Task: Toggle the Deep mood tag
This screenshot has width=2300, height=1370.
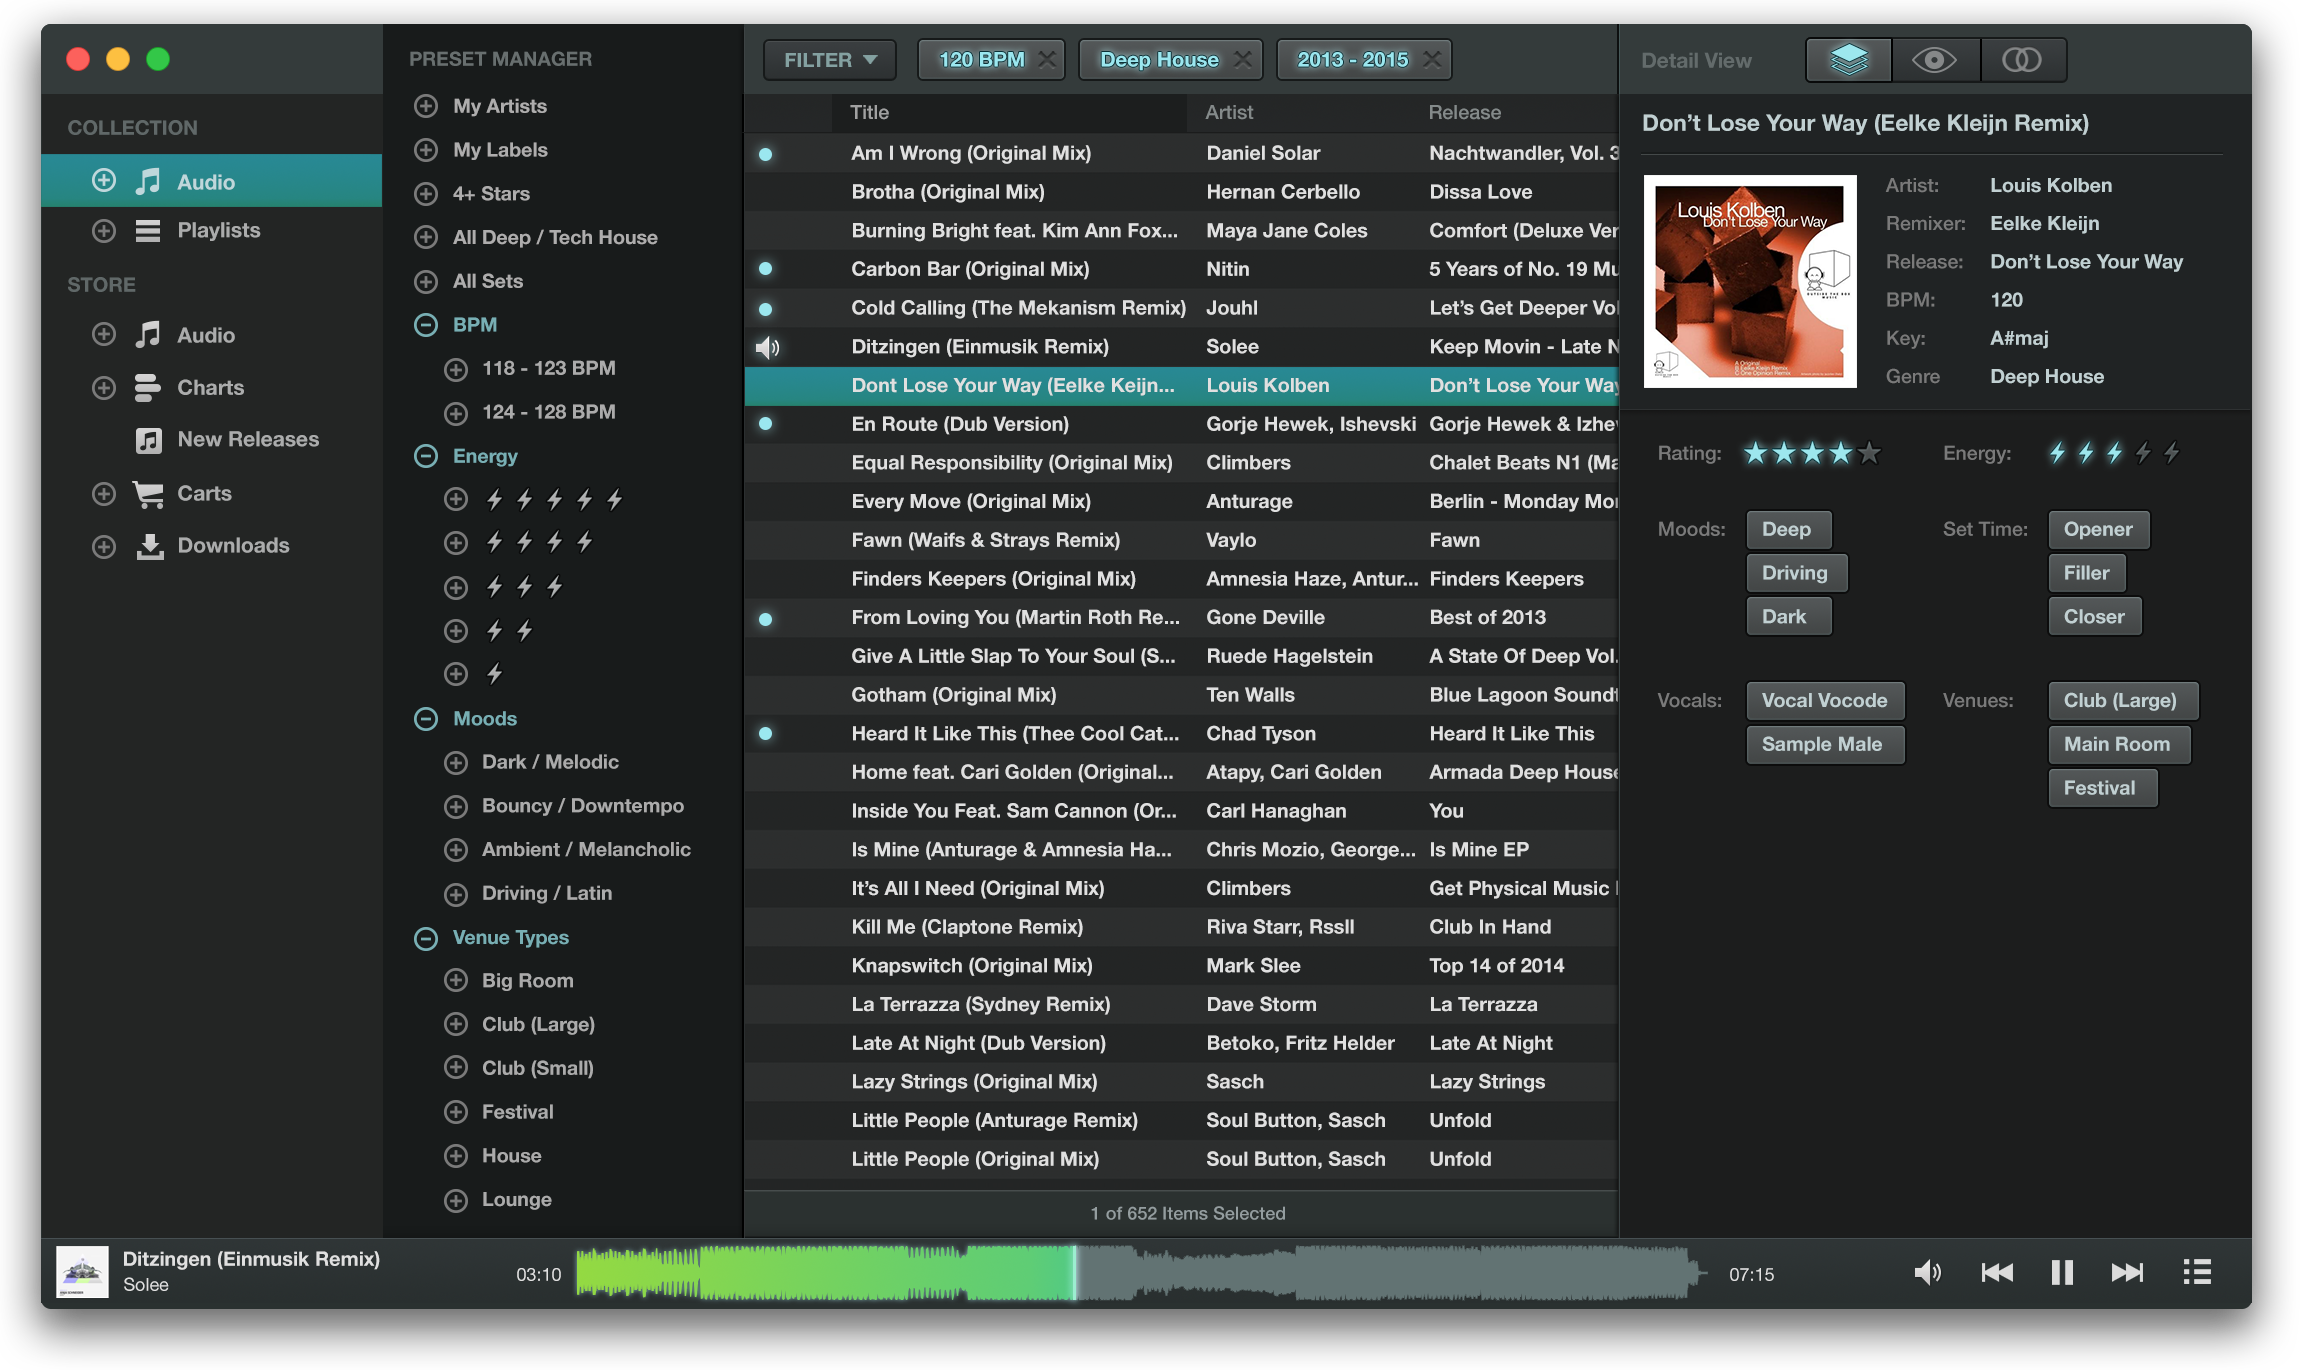Action: [1787, 530]
